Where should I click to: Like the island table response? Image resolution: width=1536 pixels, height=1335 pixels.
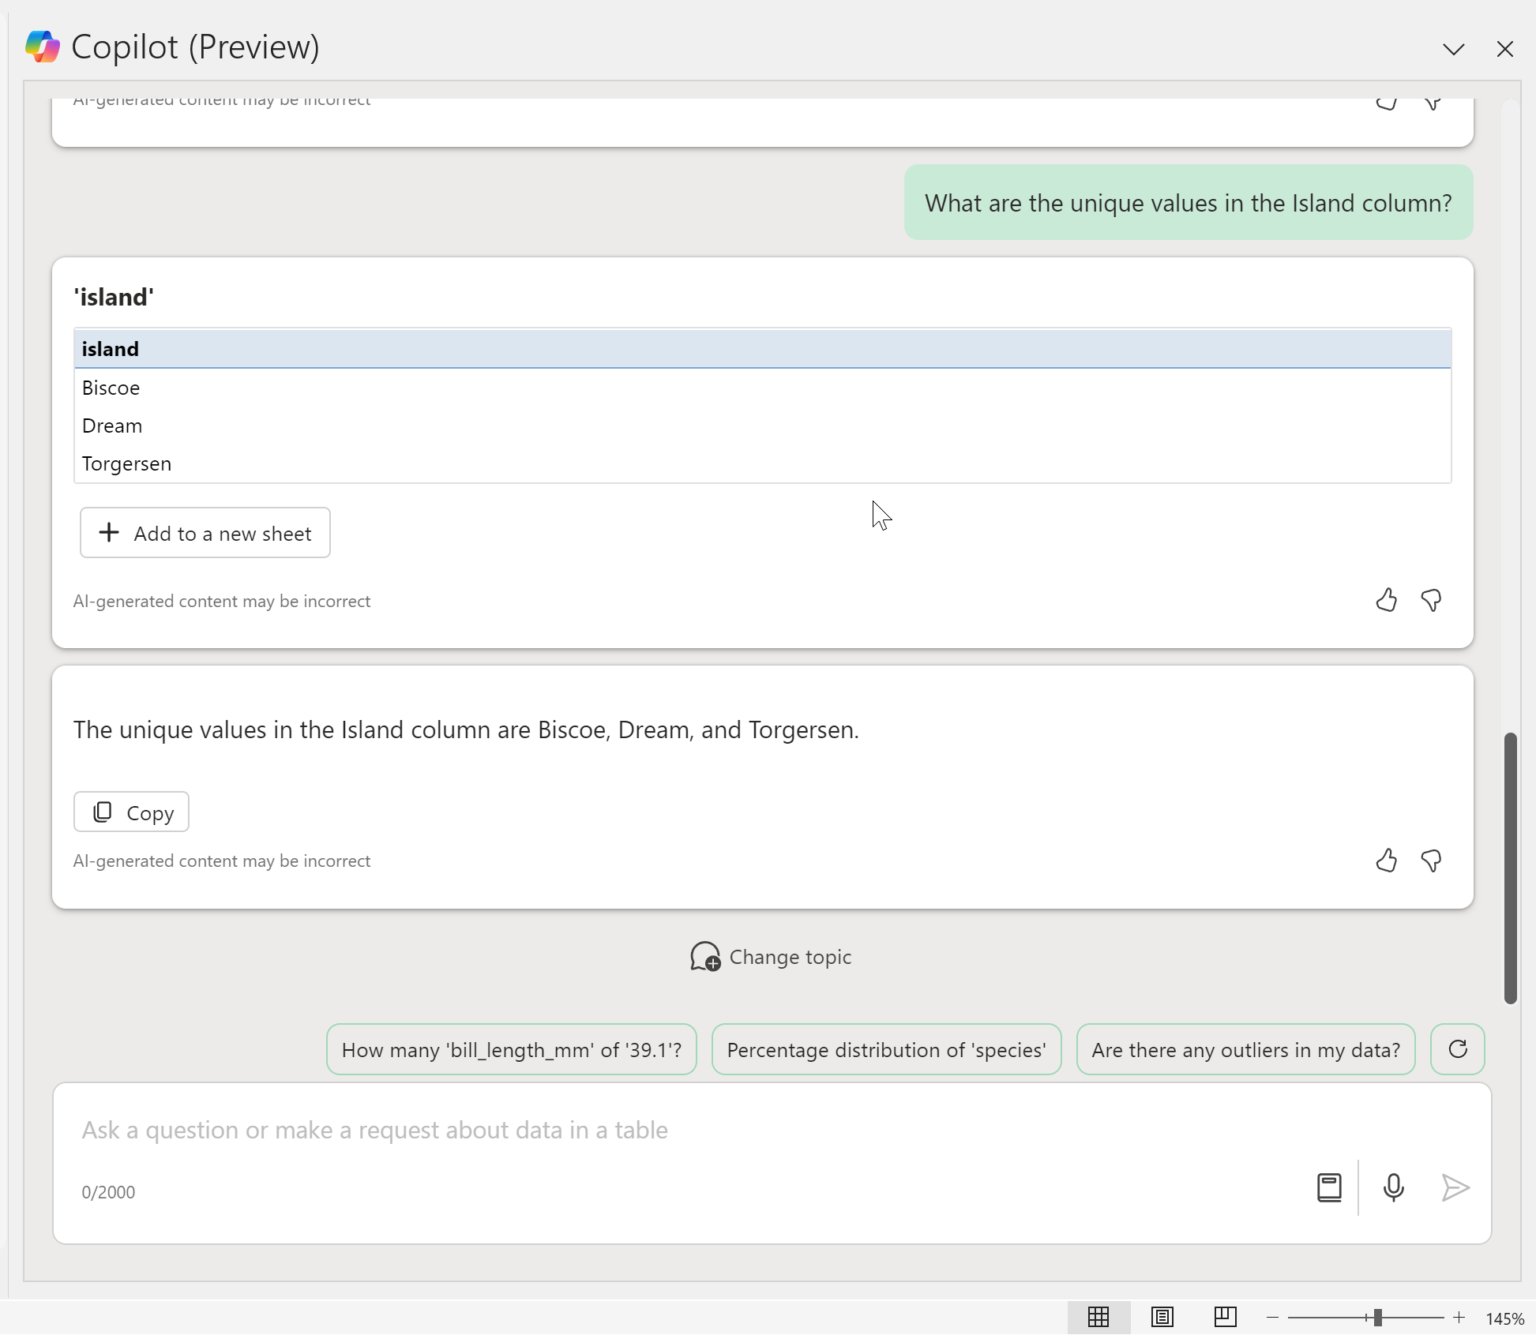[1386, 600]
